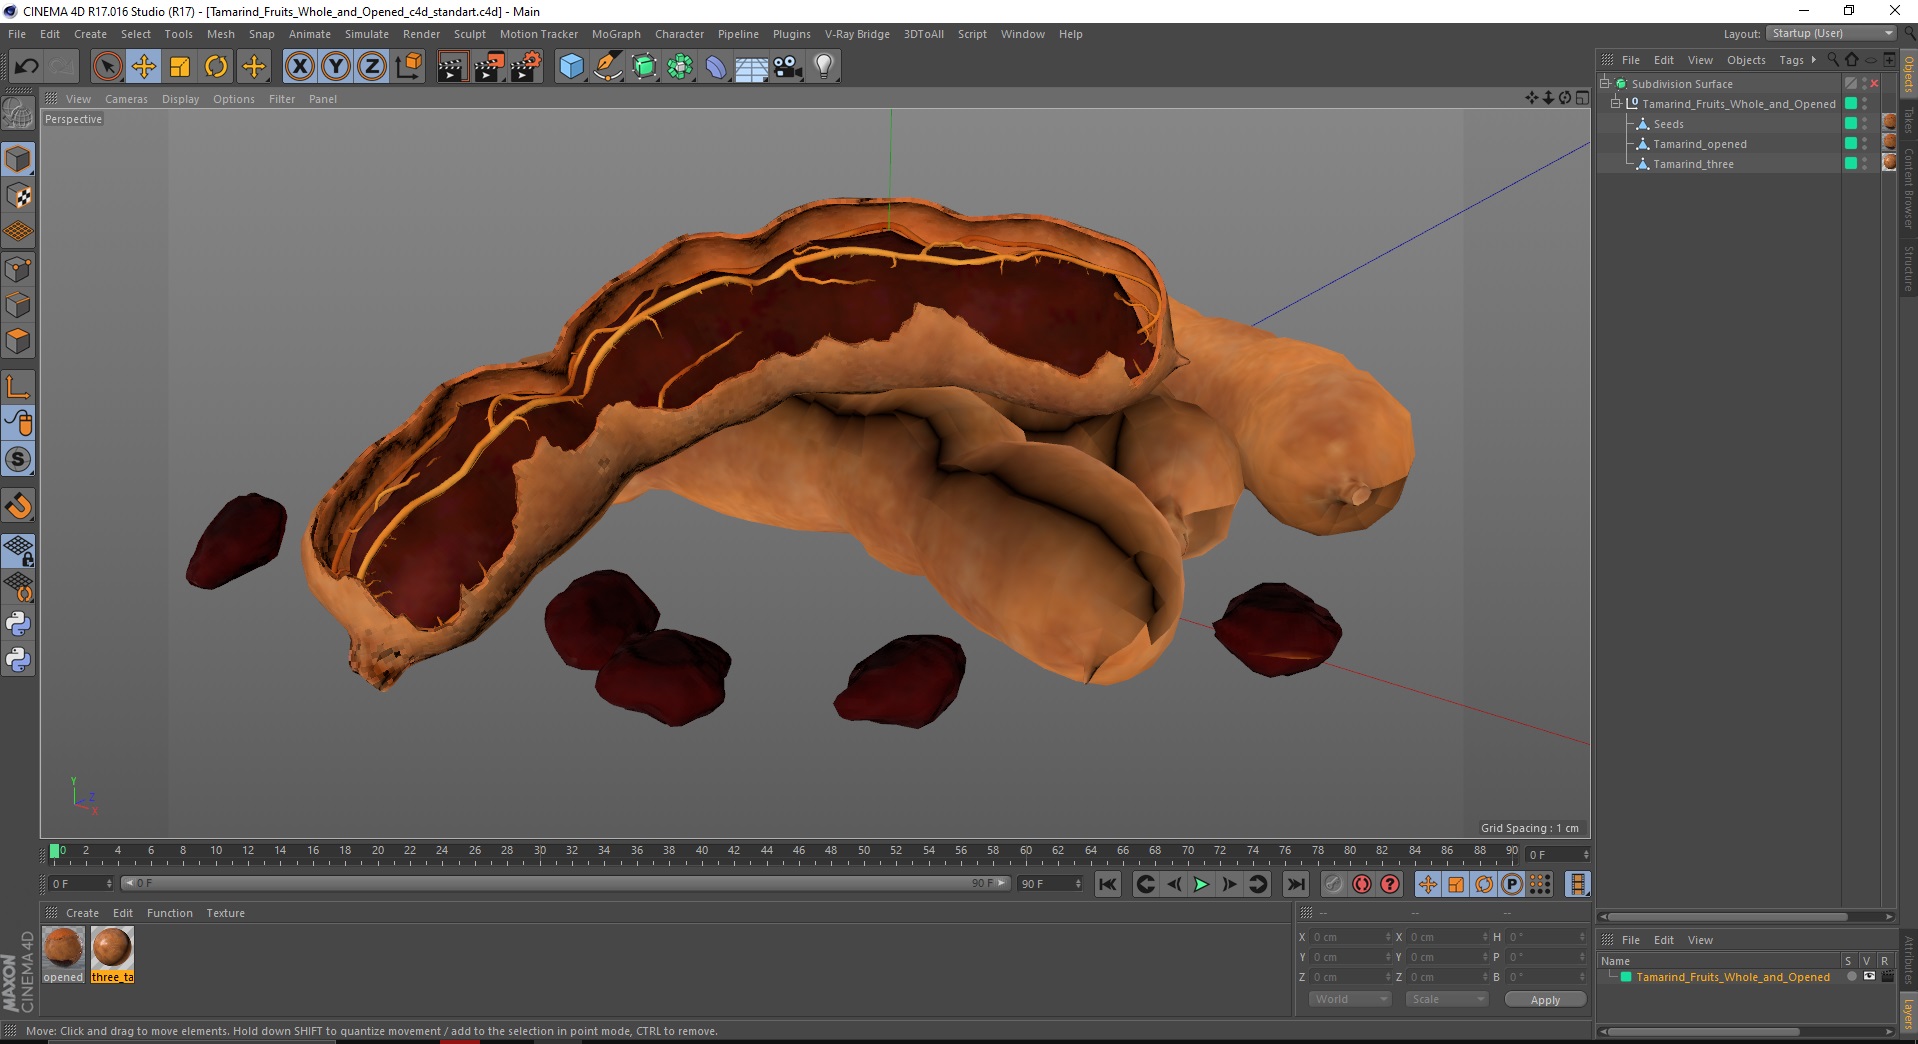
Task: Open the Layout dropdown Startup (User)
Action: pyautogui.click(x=1831, y=33)
